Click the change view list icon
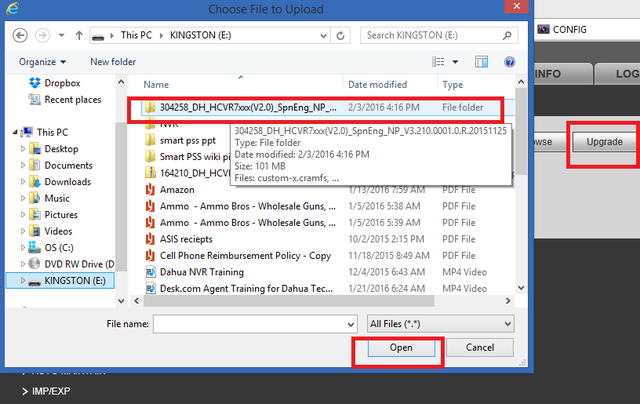Screen dimensions: 640x404 pyautogui.click(x=438, y=62)
